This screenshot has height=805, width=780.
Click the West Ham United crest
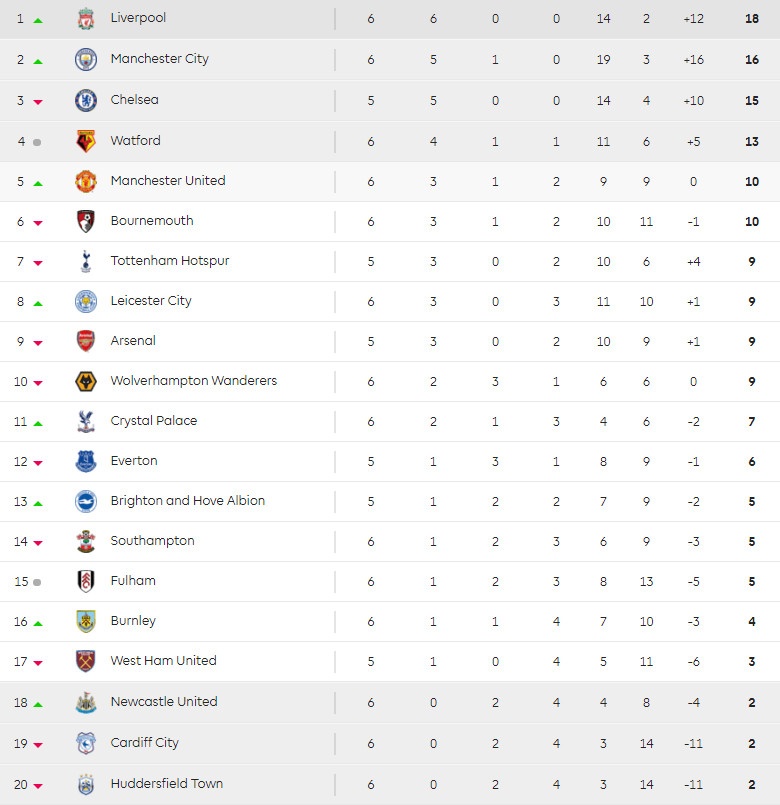86,661
